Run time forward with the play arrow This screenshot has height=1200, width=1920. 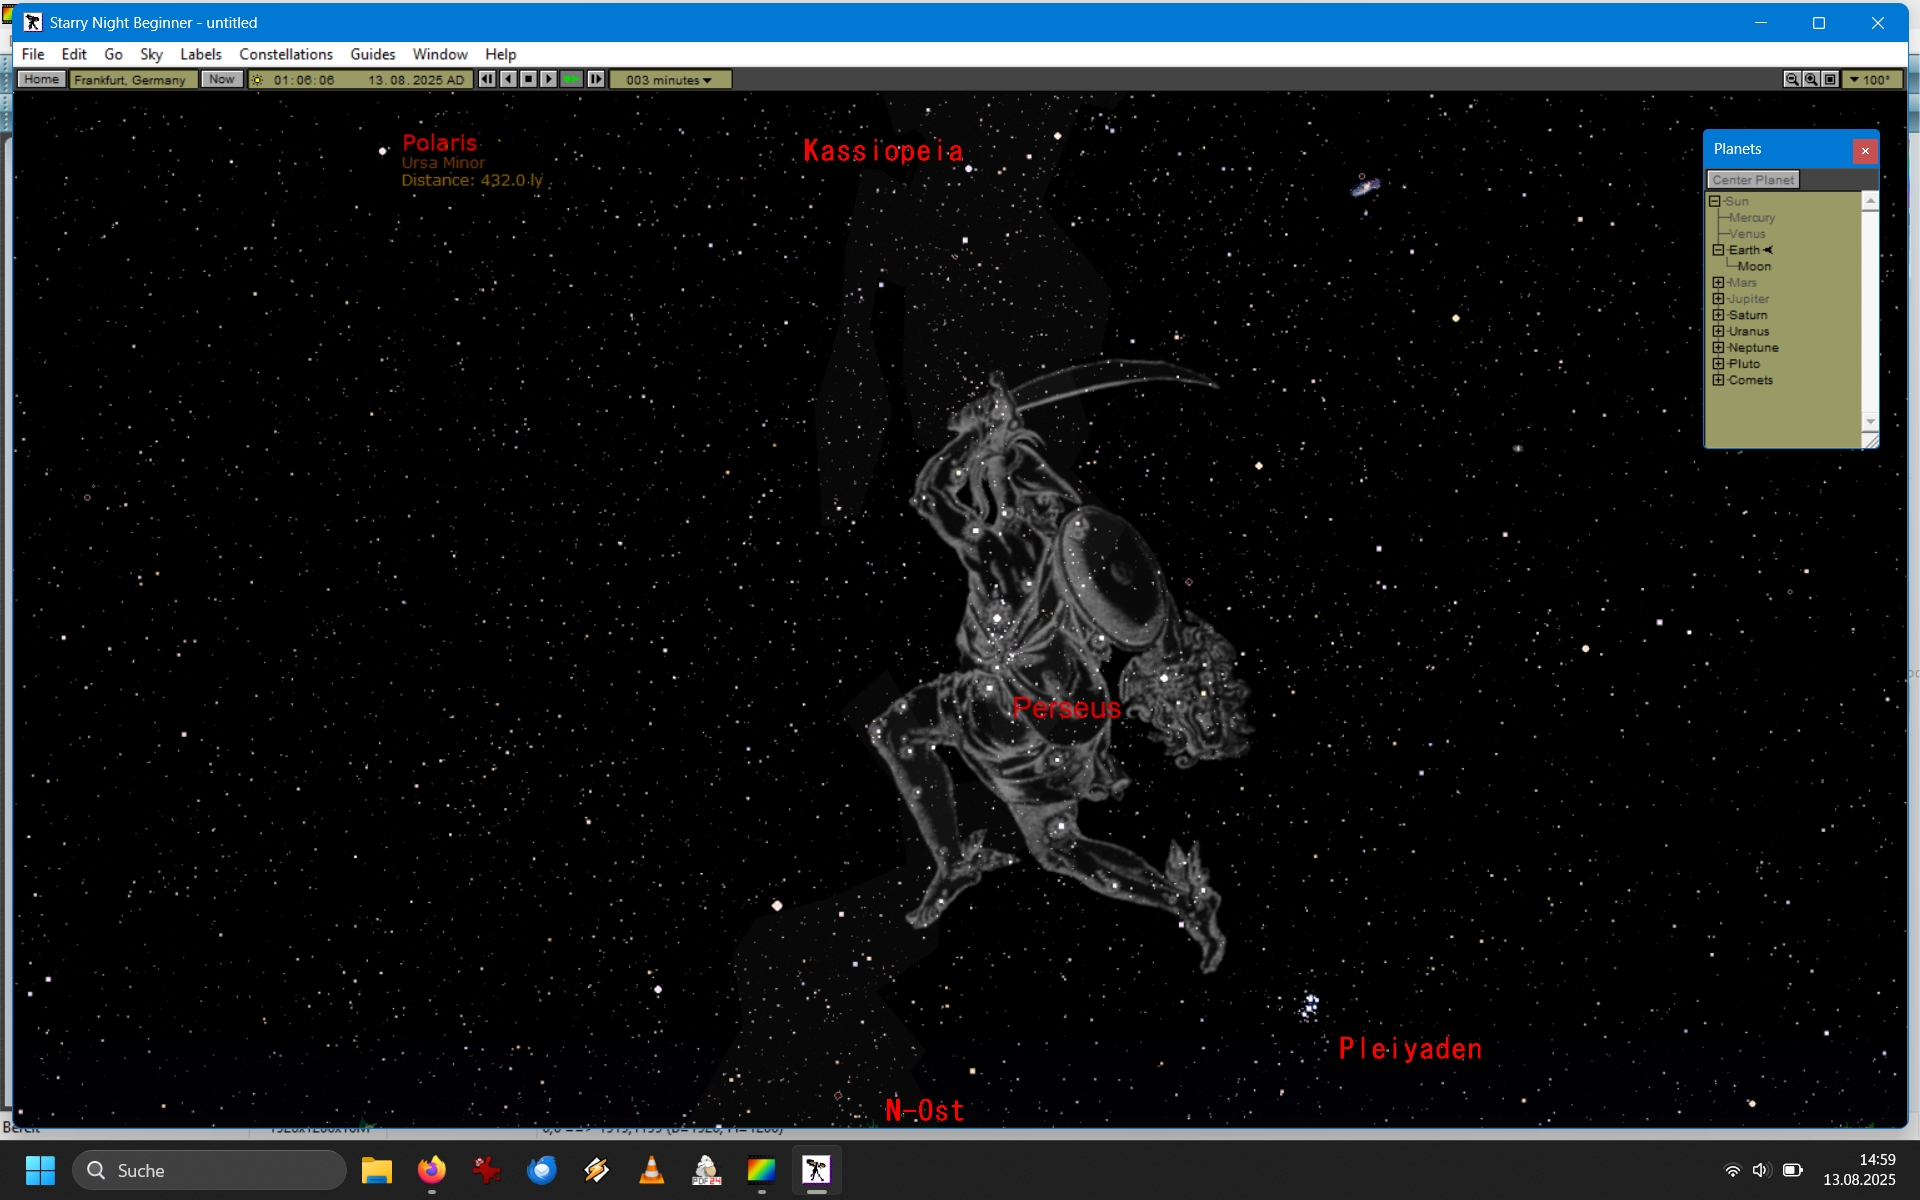pyautogui.click(x=549, y=79)
